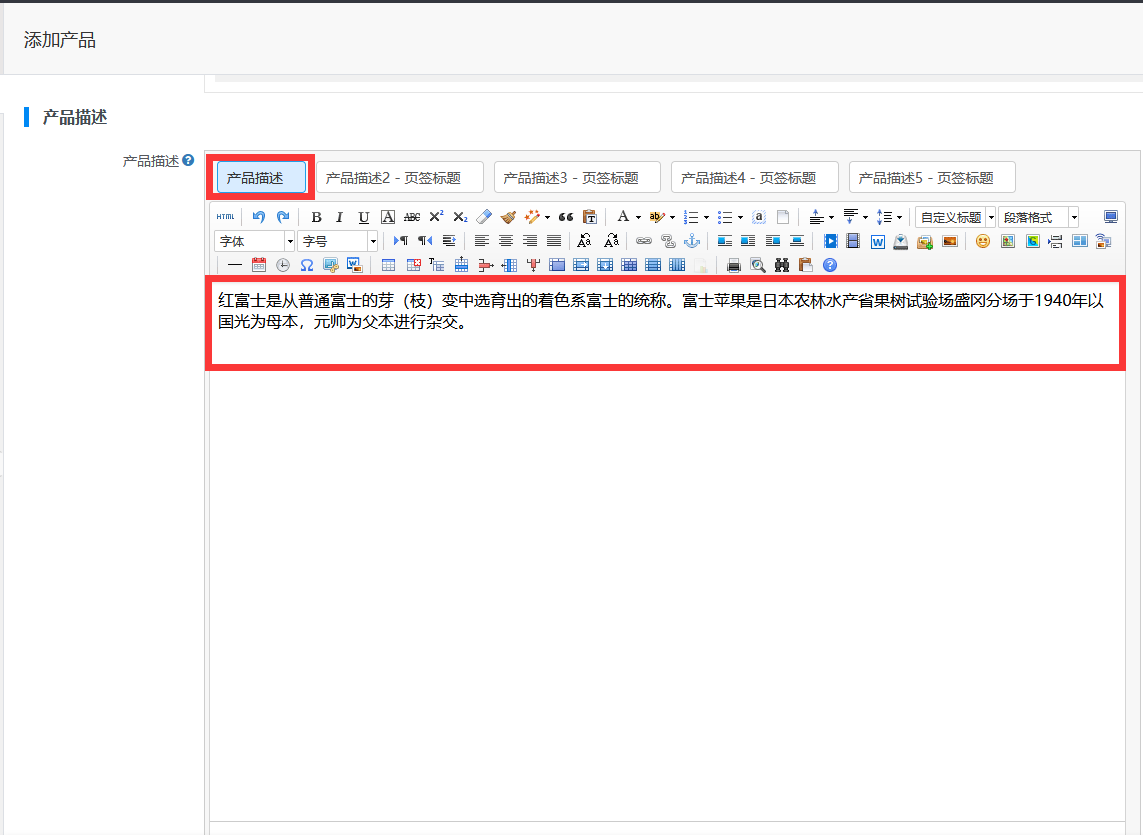The width and height of the screenshot is (1143, 835).
Task: Open the 字号 font size dropdown
Action: click(x=338, y=241)
